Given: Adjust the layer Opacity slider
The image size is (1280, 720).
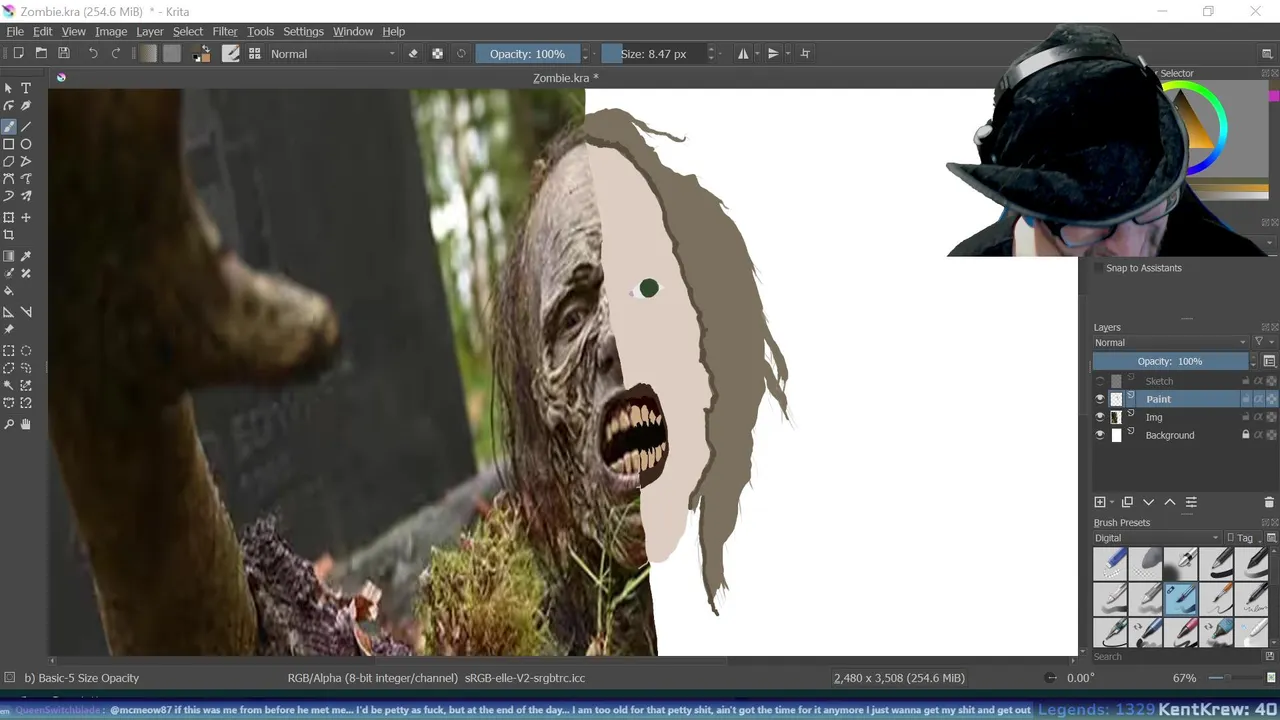Looking at the screenshot, I should 1171,361.
